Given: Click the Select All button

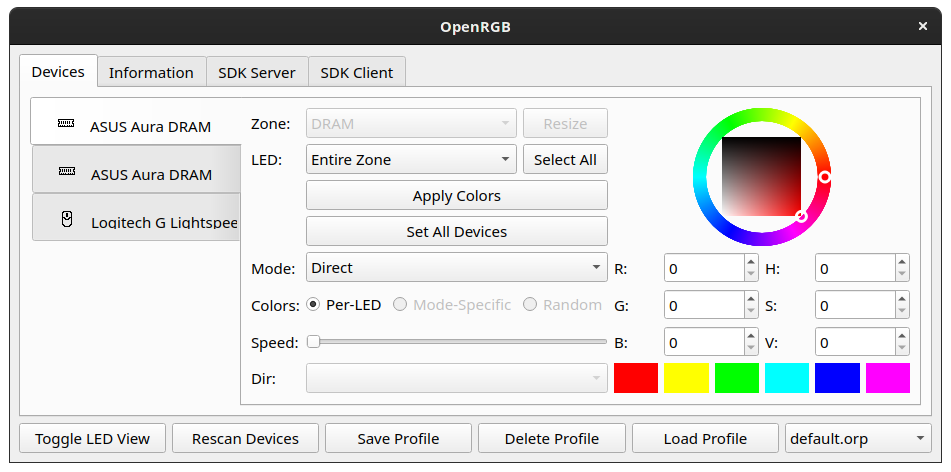Looking at the screenshot, I should coord(565,160).
